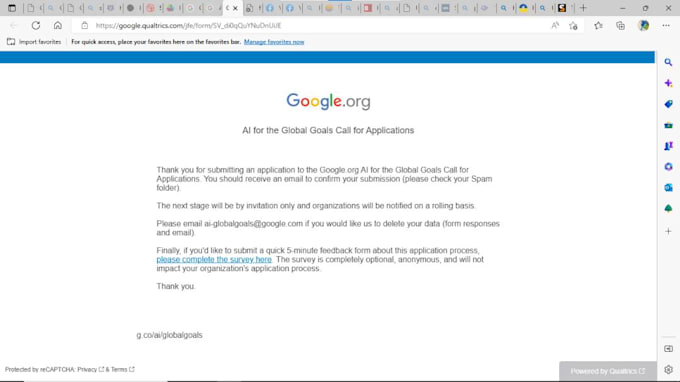
Task: Close the active Qualtrics tab
Action: click(x=235, y=8)
